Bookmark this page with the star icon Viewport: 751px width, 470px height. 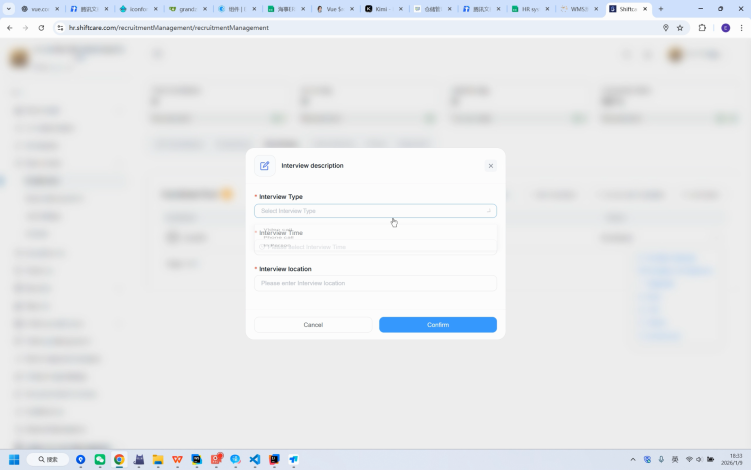point(681,28)
